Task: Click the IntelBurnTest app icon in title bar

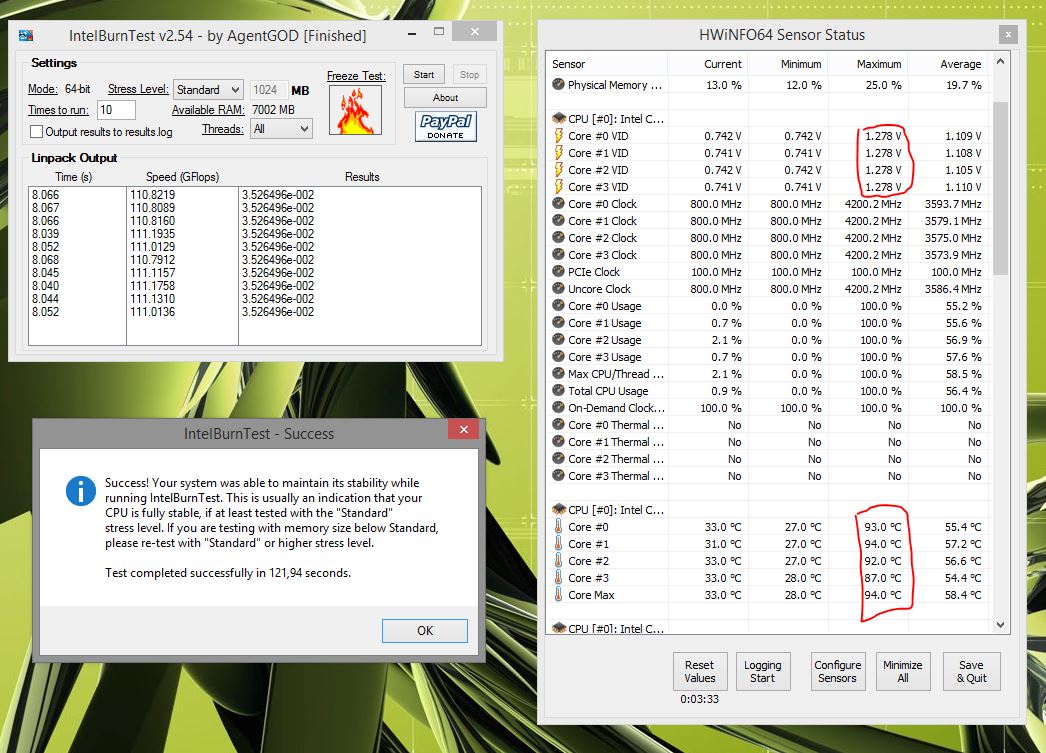Action: click(x=26, y=35)
